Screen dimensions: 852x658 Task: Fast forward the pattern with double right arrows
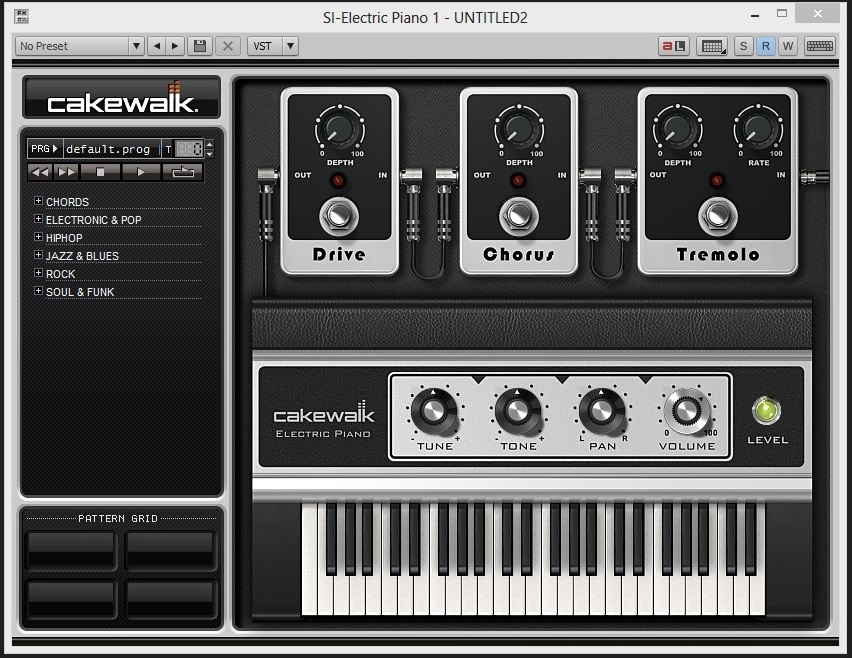(66, 172)
